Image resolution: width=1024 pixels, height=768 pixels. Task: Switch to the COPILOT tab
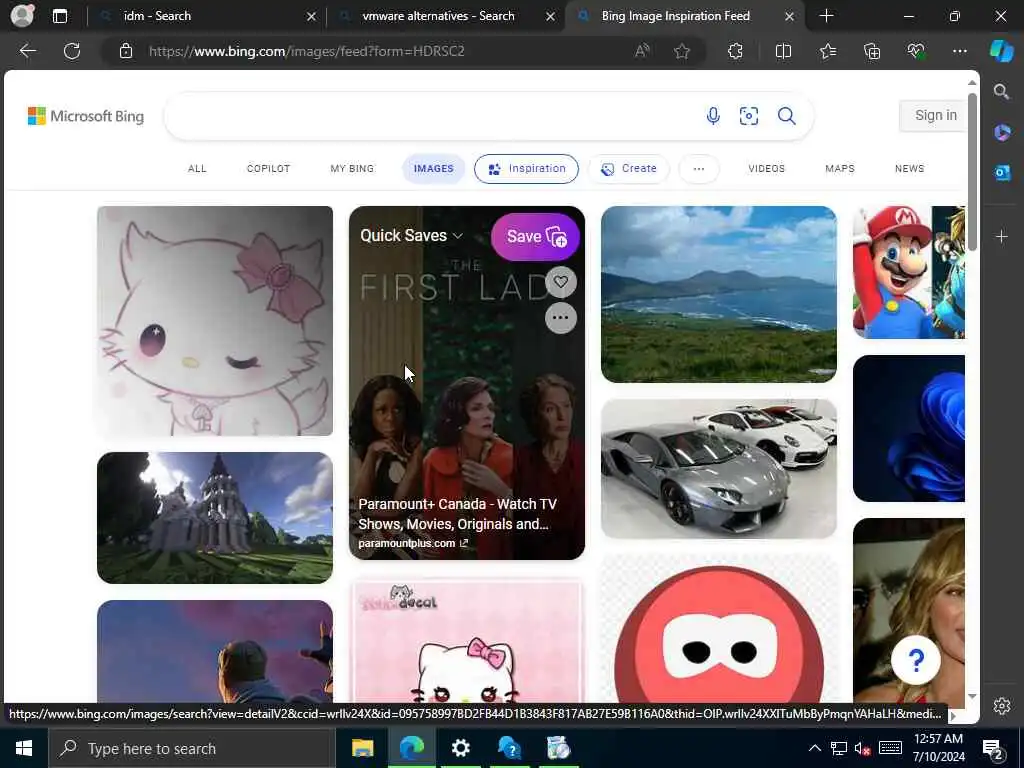[x=268, y=168]
